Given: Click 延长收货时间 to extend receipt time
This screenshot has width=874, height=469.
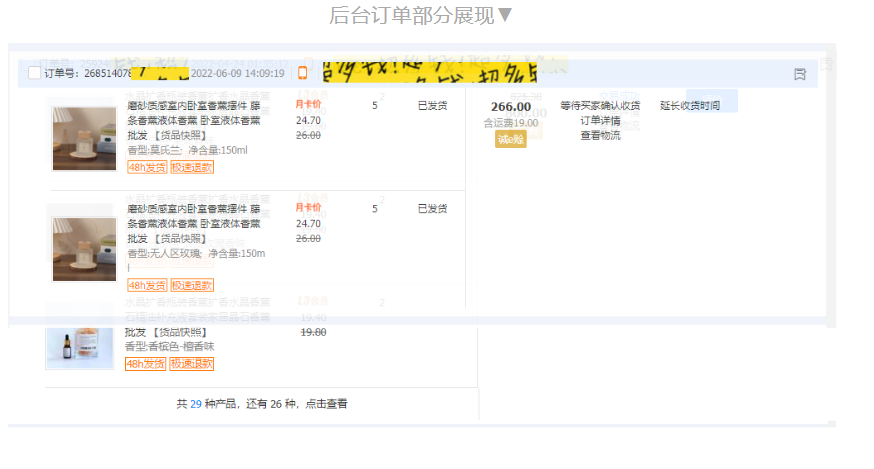Looking at the screenshot, I should pos(689,106).
